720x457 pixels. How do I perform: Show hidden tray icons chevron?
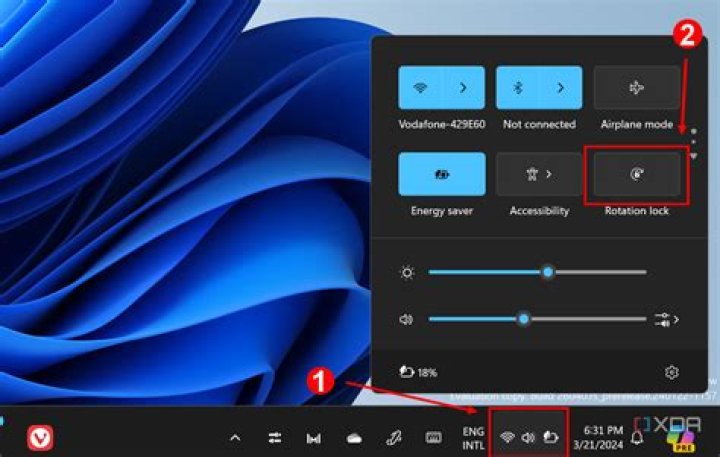[235, 438]
